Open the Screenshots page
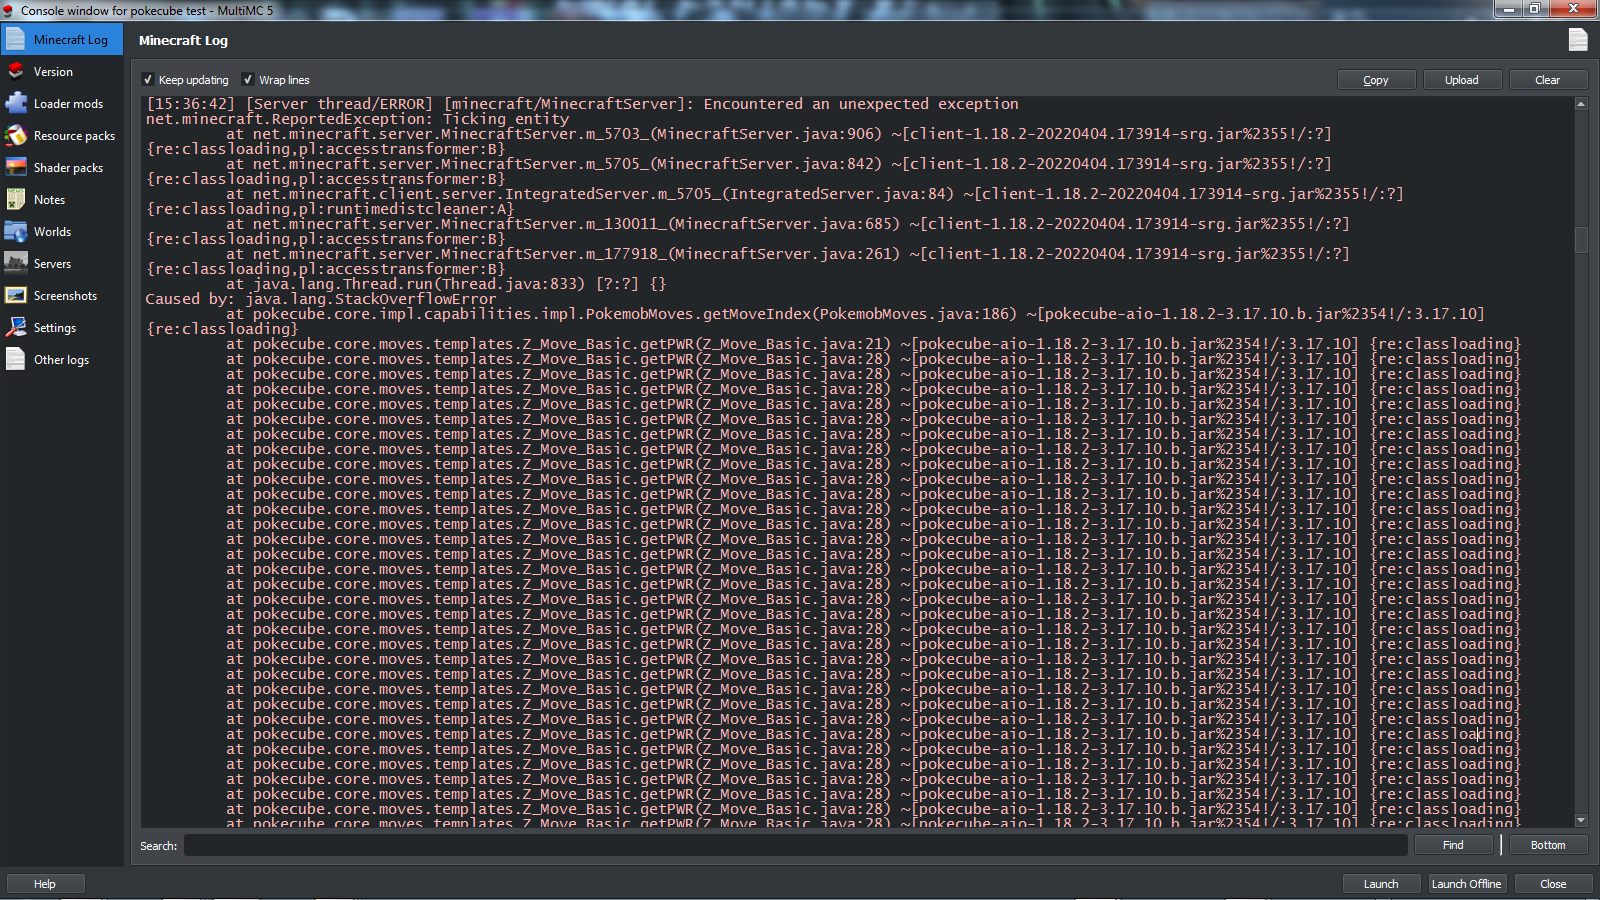Image resolution: width=1600 pixels, height=900 pixels. (62, 296)
